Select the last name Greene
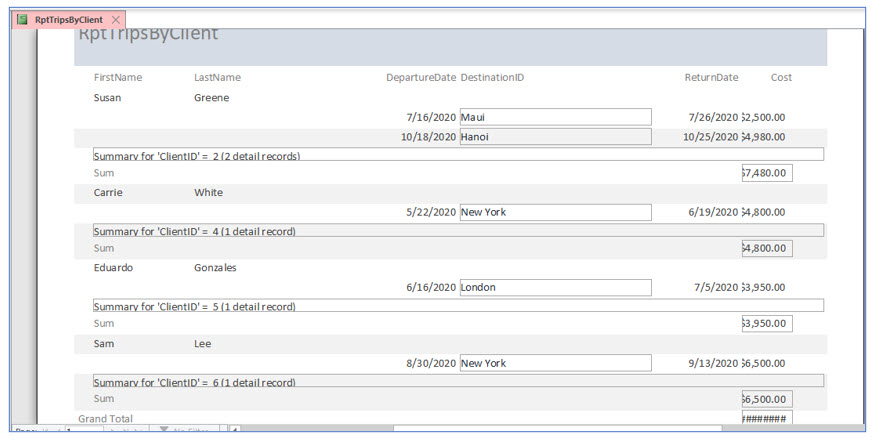The height and width of the screenshot is (442, 876). pos(211,98)
